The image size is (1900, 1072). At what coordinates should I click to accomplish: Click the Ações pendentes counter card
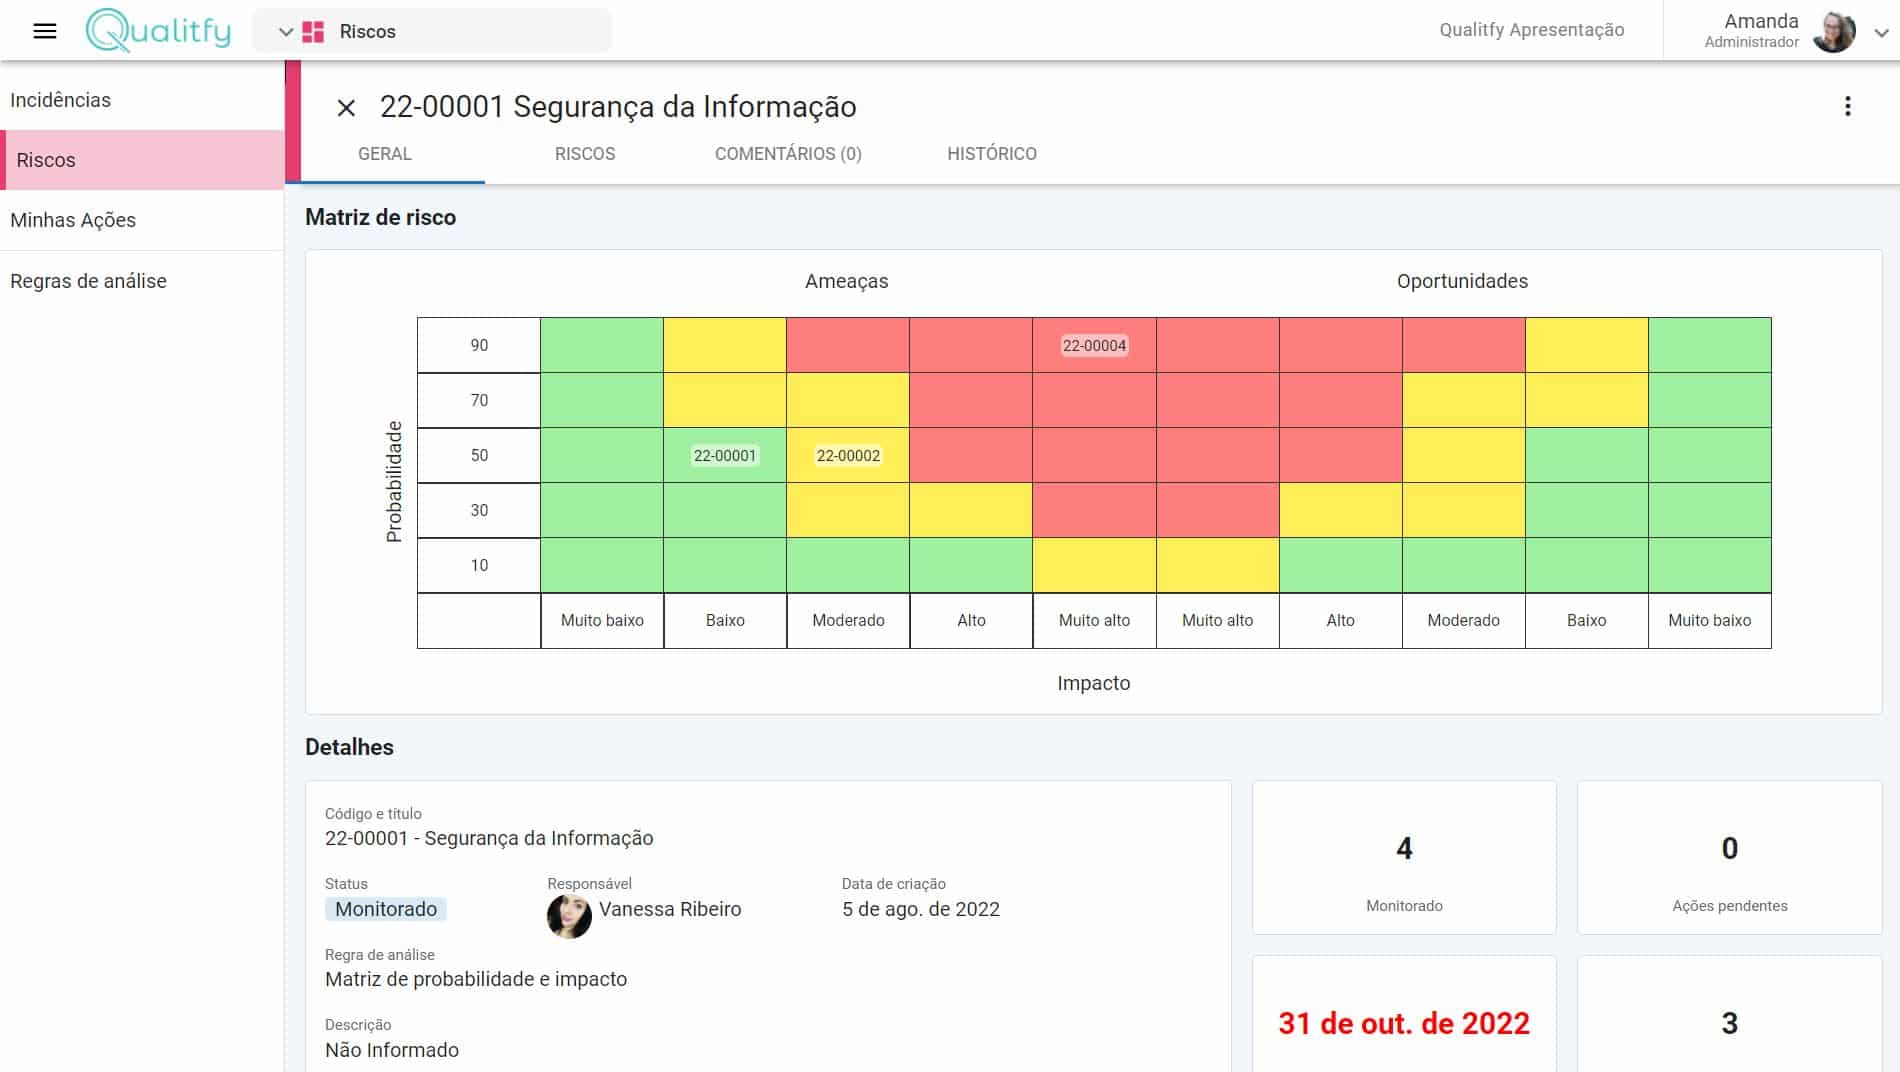pyautogui.click(x=1729, y=858)
